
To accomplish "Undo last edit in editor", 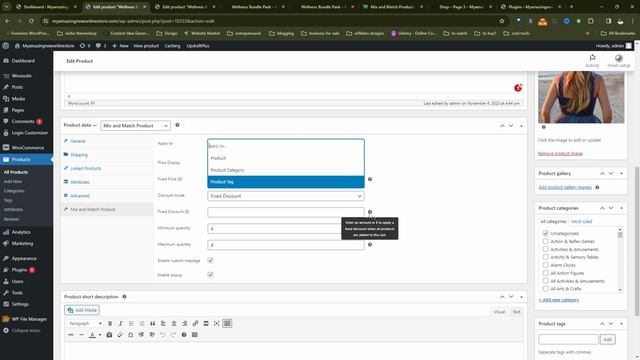I will point(162,335).
